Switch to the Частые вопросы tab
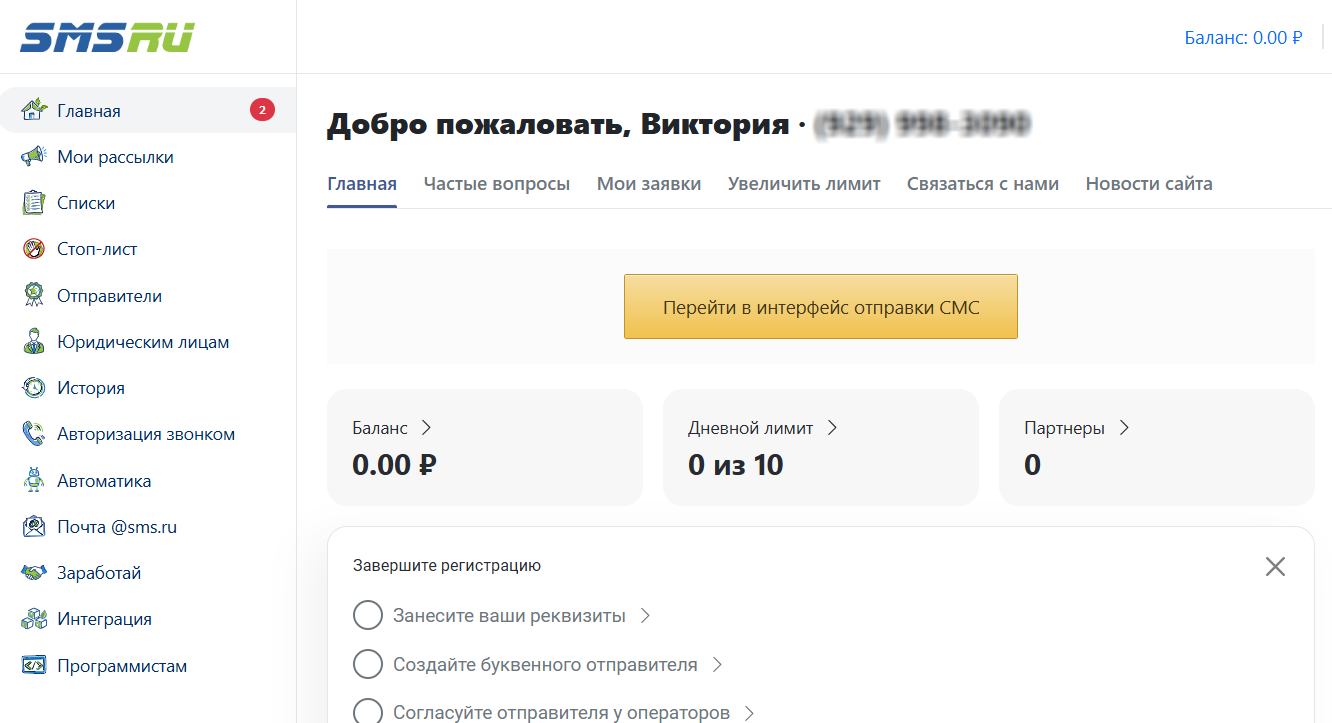 (497, 184)
